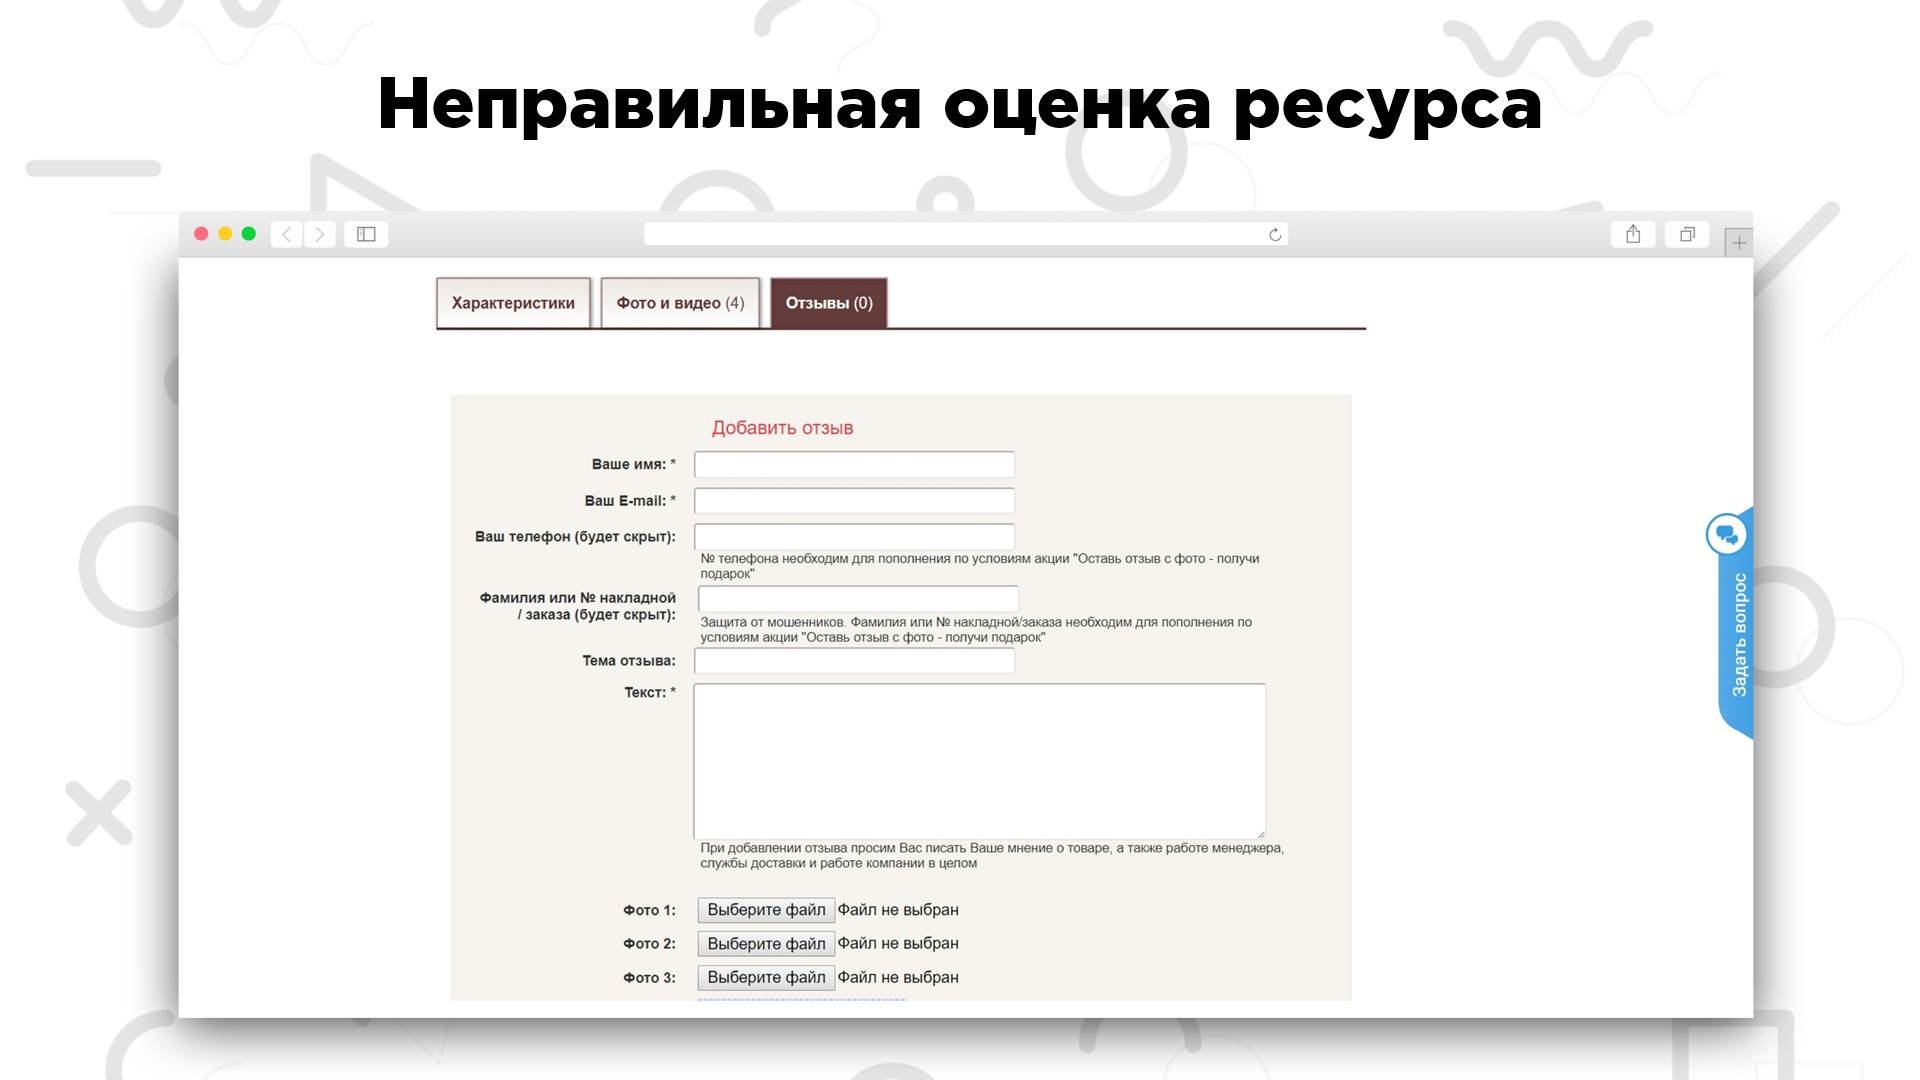
Task: Choose file for Фото 2
Action: point(766,944)
